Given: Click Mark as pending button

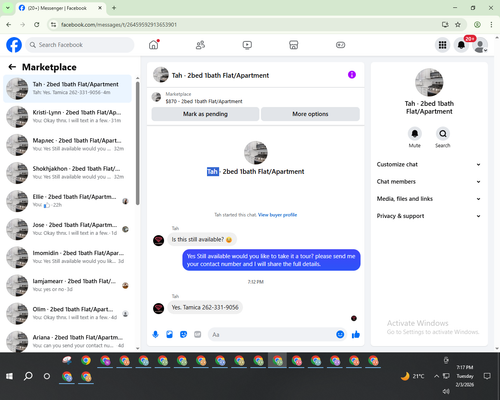Looking at the screenshot, I should coord(205,114).
